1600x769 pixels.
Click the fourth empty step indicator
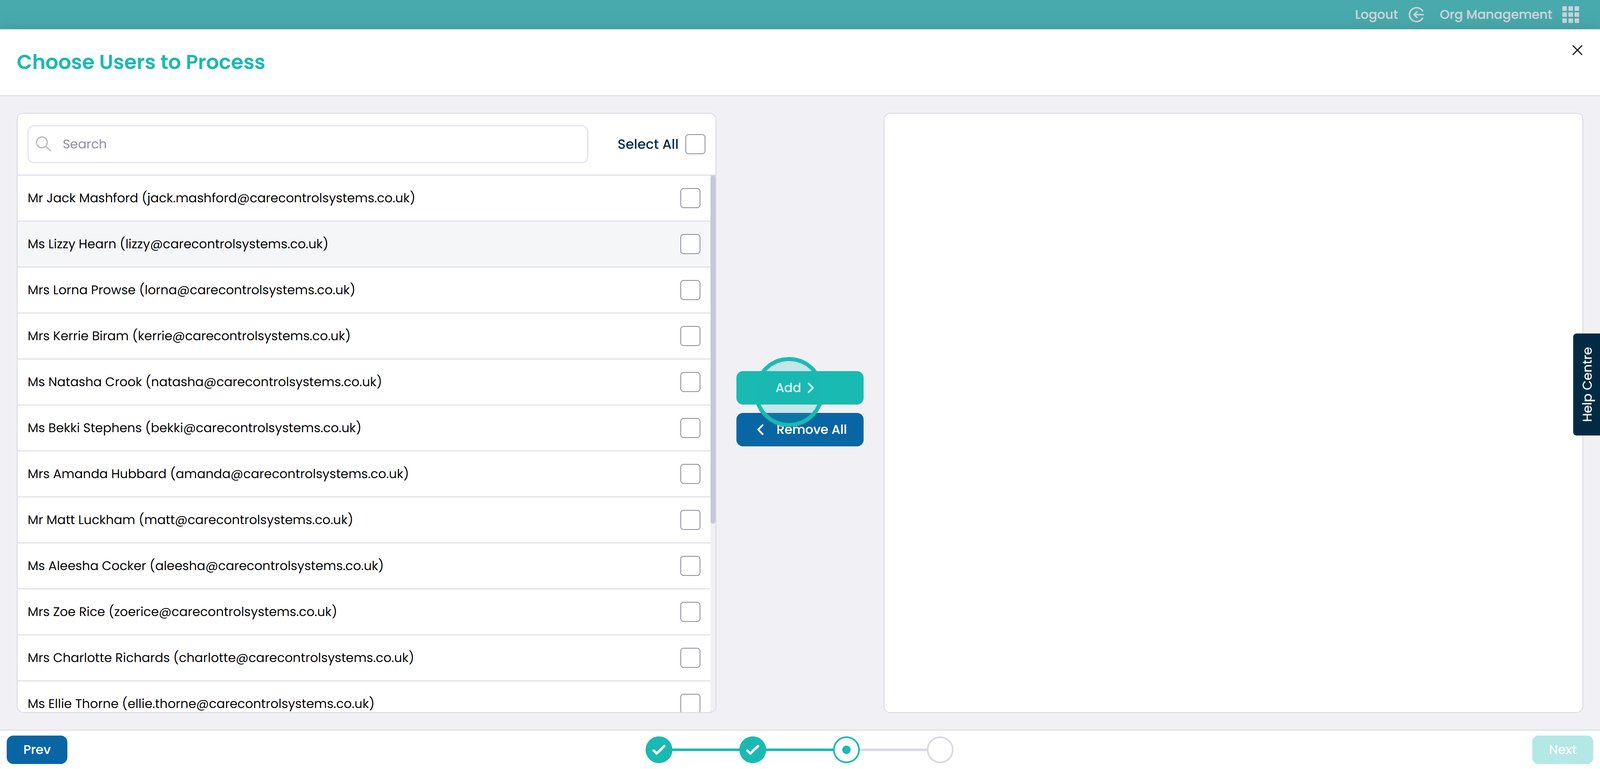(x=940, y=749)
